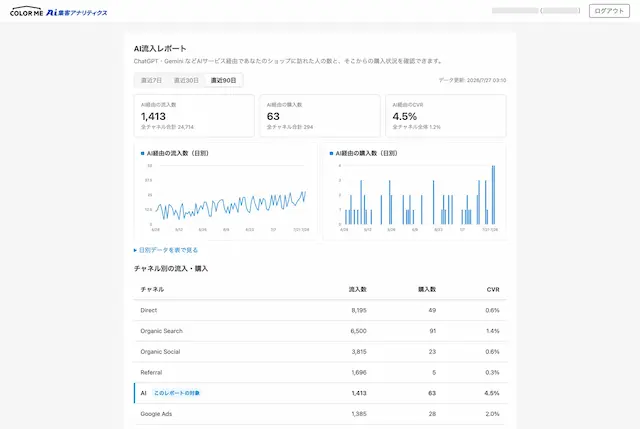This screenshot has width=640, height=429.
Task: Select the 直近90日 tab
Action: tap(223, 80)
